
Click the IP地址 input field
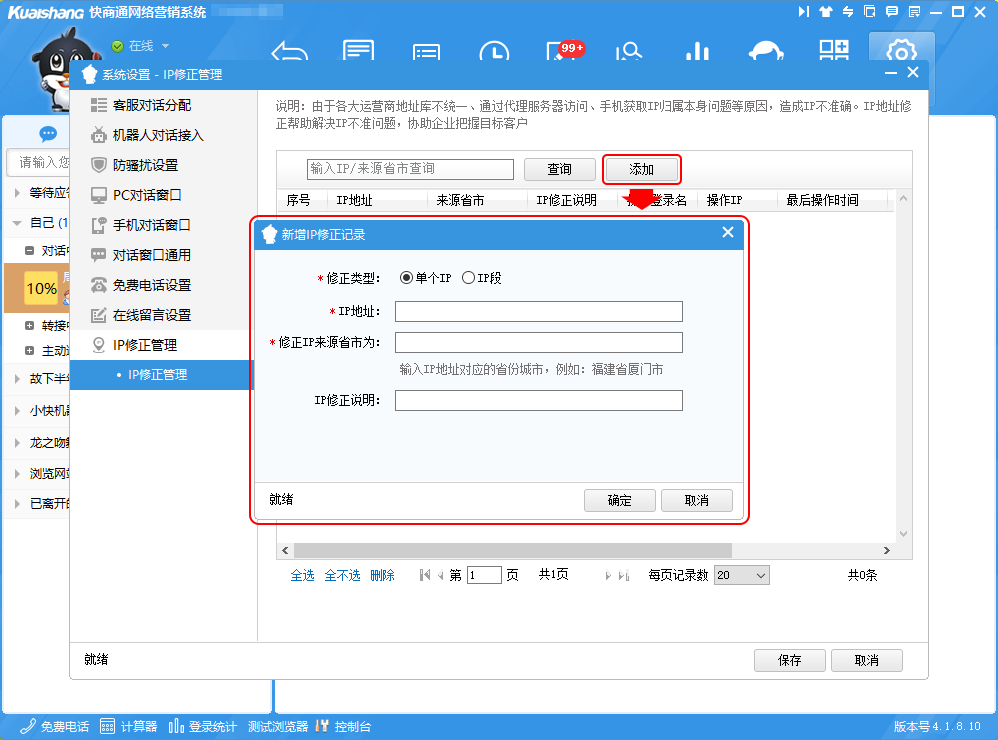pyautogui.click(x=538, y=312)
